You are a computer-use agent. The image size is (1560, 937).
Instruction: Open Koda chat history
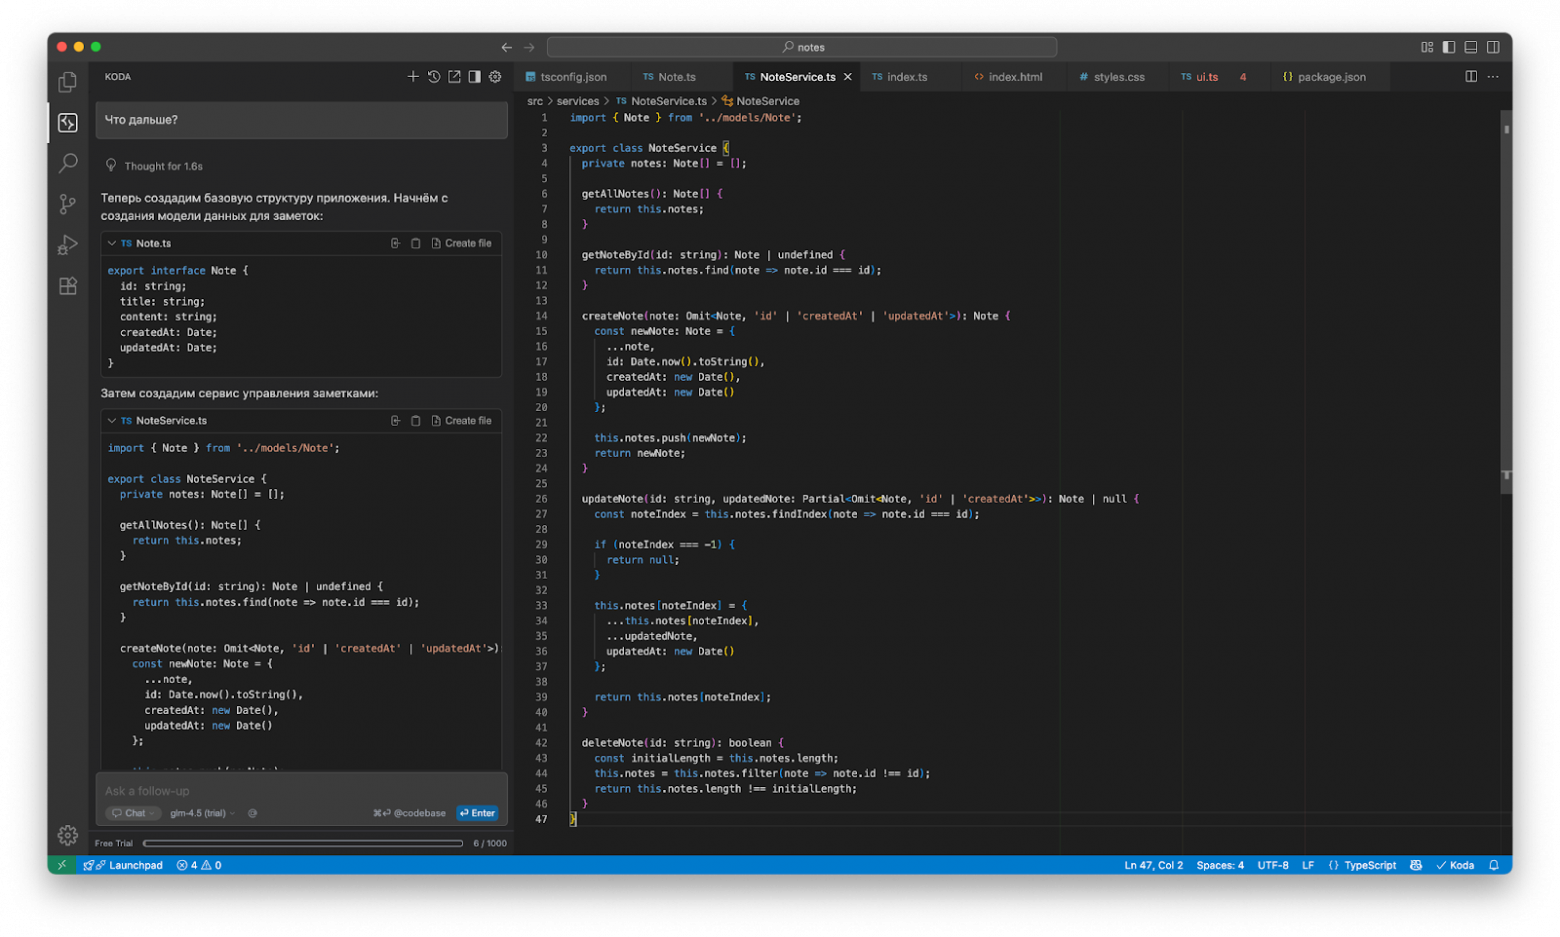tap(434, 77)
